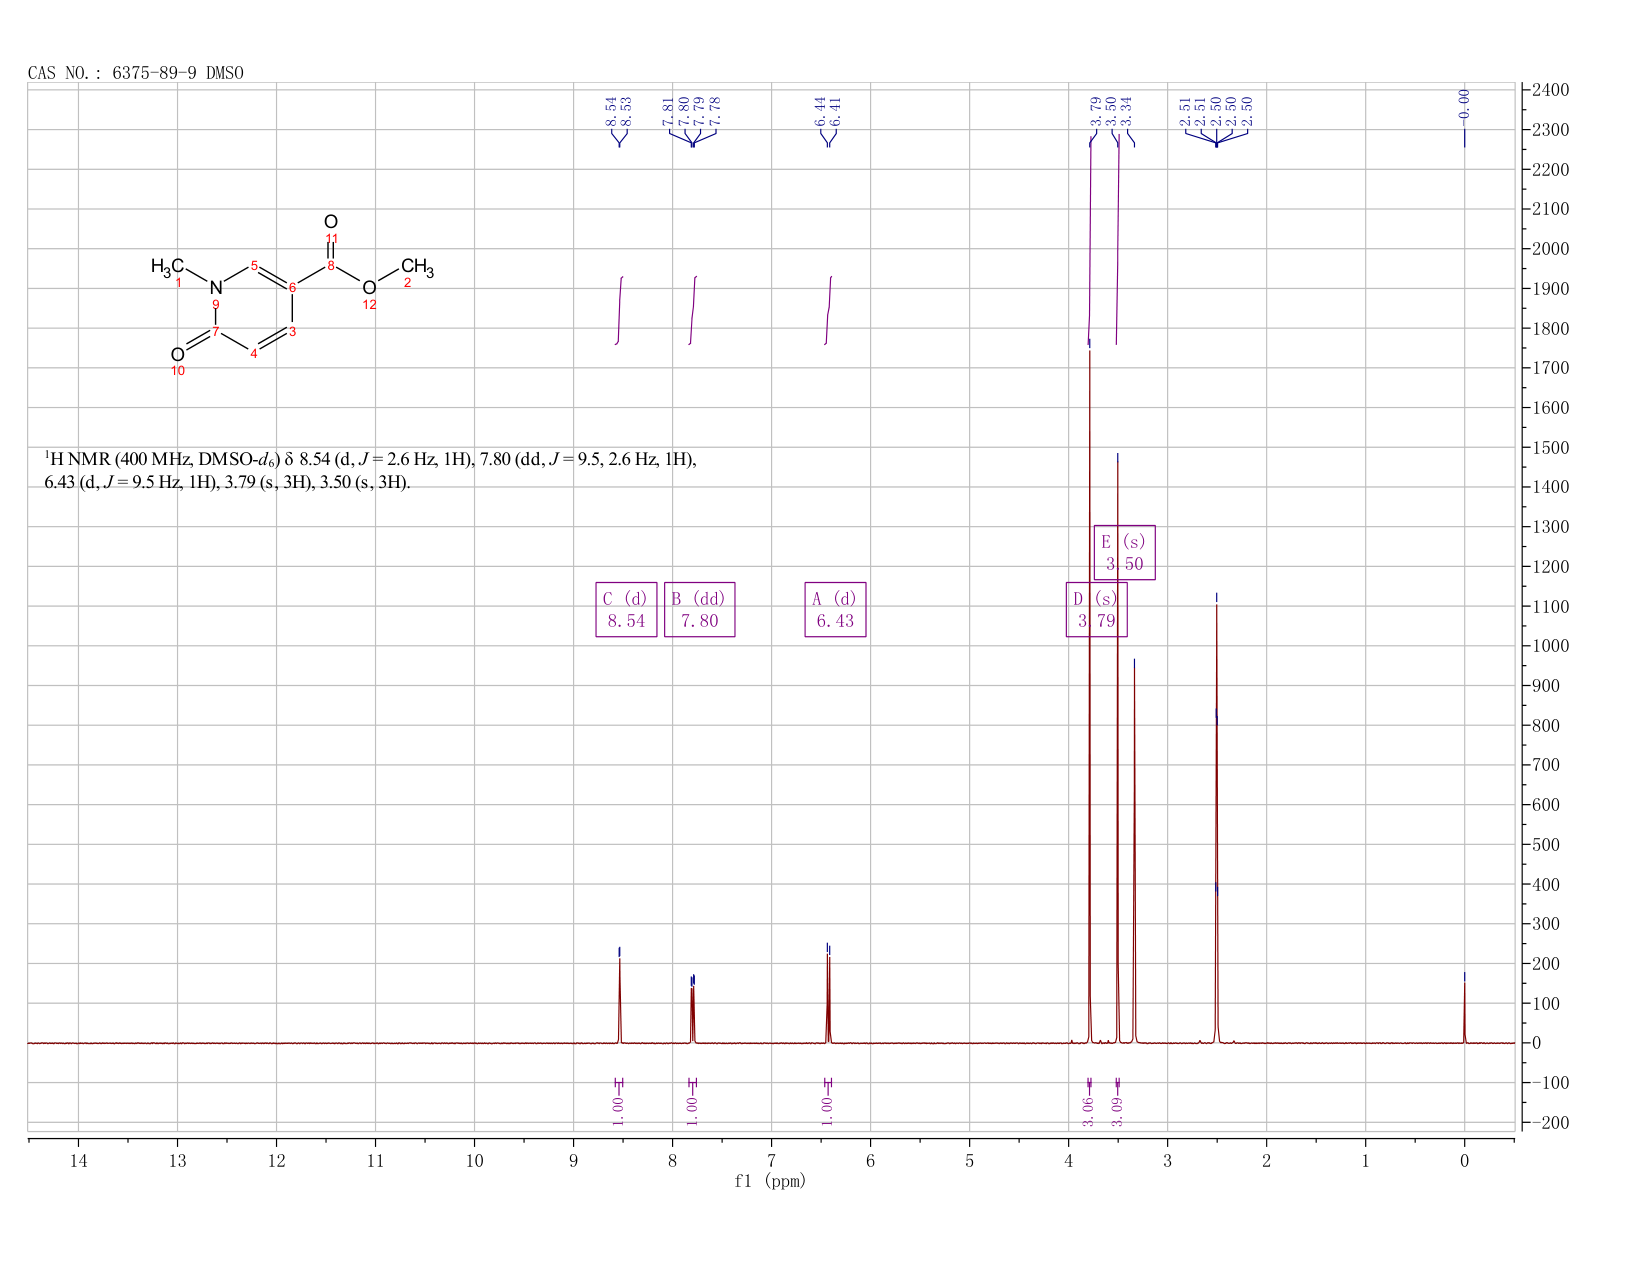Click the 2400 intensity axis tick label
The height and width of the screenshot is (1275, 1650).
pos(1550,90)
